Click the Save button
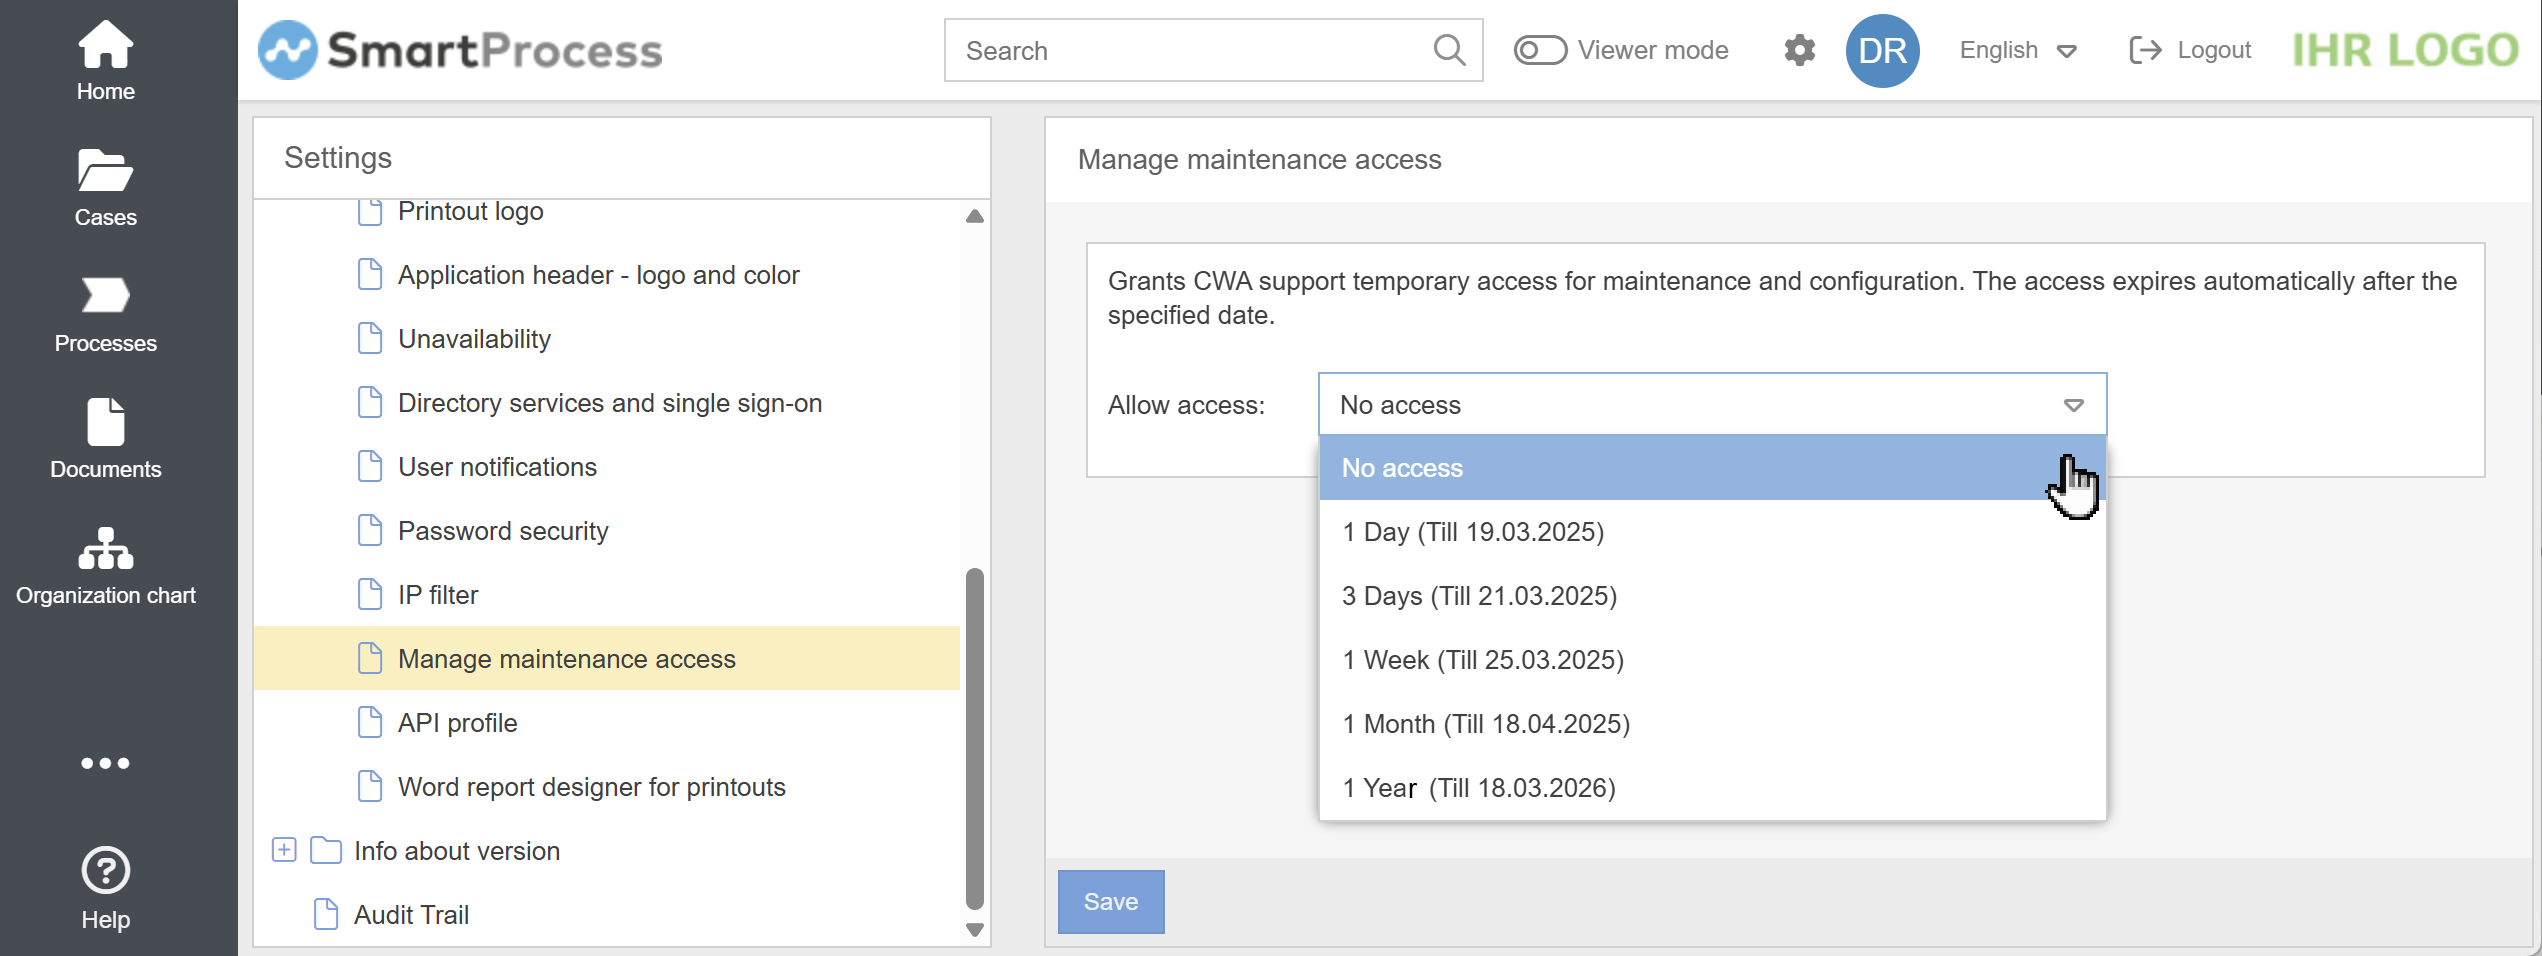Image resolution: width=2542 pixels, height=956 pixels. (x=1110, y=901)
